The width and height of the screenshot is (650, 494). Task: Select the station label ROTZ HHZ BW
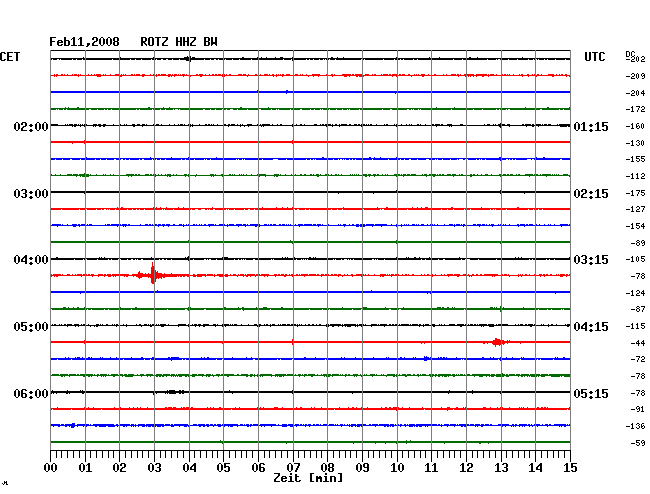[179, 42]
